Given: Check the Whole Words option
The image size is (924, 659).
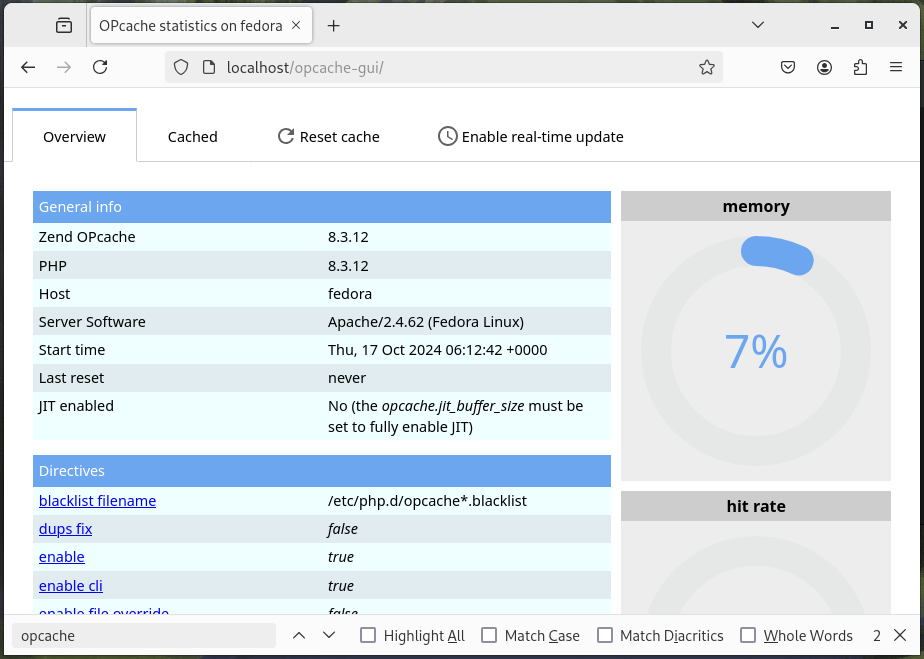Looking at the screenshot, I should tap(748, 636).
